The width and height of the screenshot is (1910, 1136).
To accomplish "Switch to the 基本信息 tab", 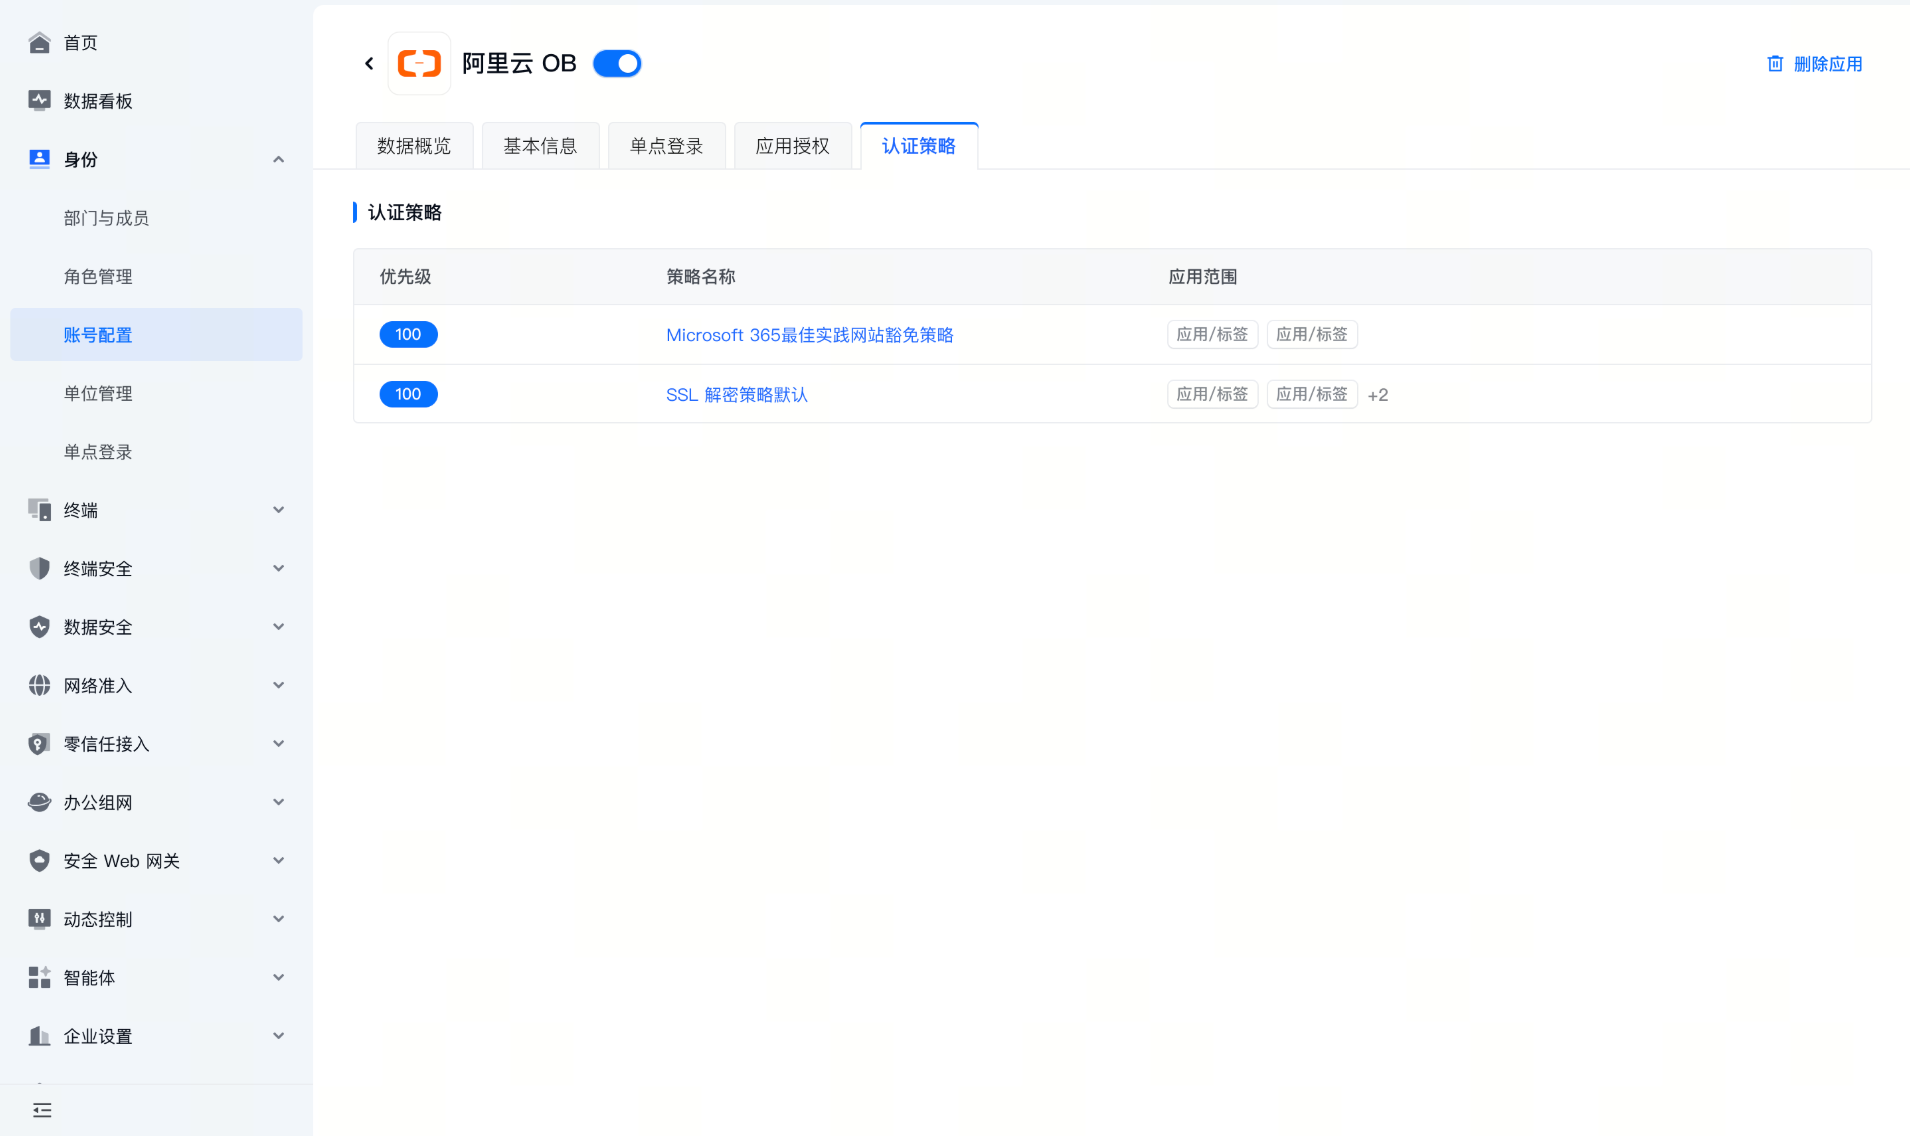I will point(540,146).
